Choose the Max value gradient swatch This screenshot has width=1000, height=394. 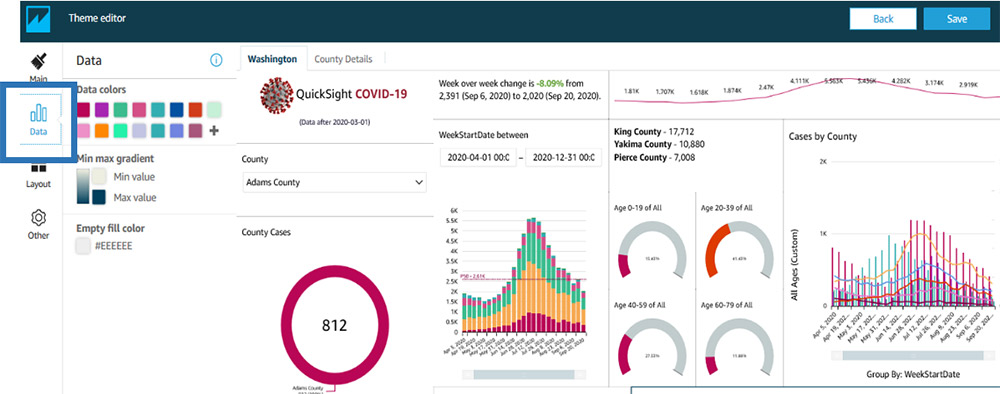coord(99,197)
